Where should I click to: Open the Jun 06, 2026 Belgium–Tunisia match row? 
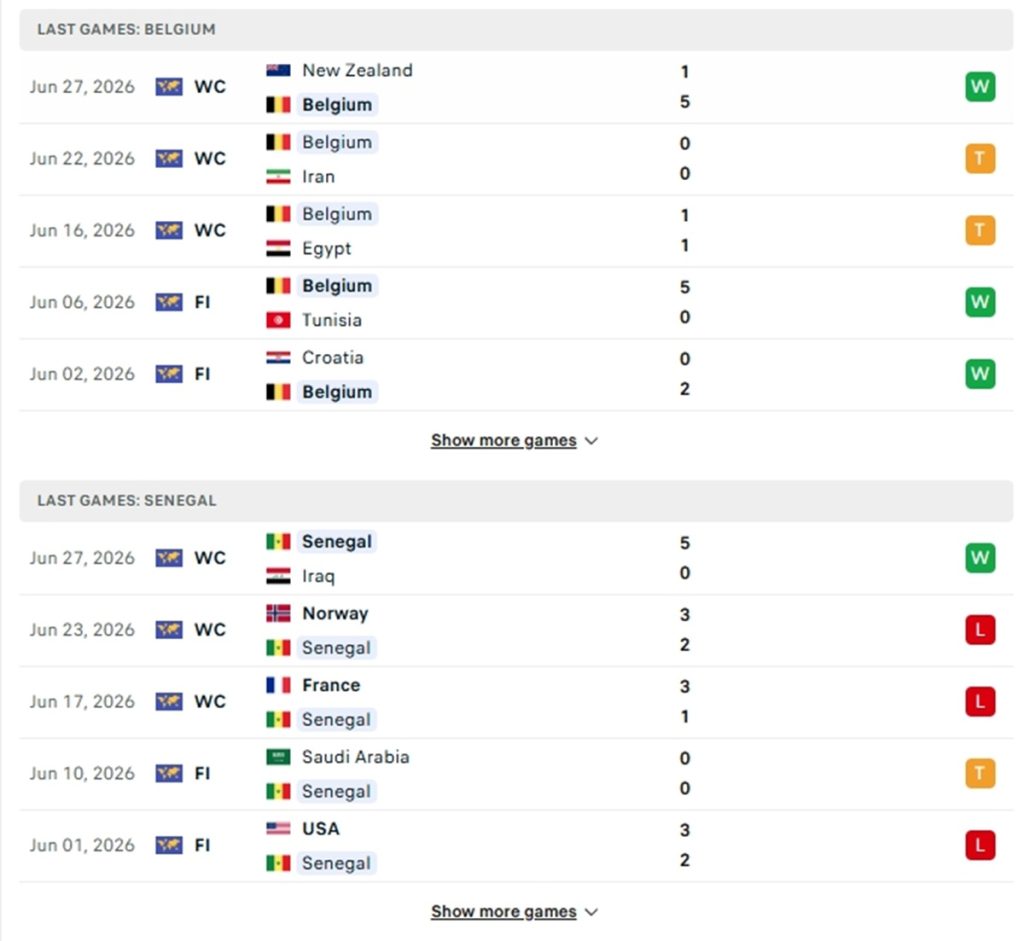pyautogui.click(x=516, y=303)
